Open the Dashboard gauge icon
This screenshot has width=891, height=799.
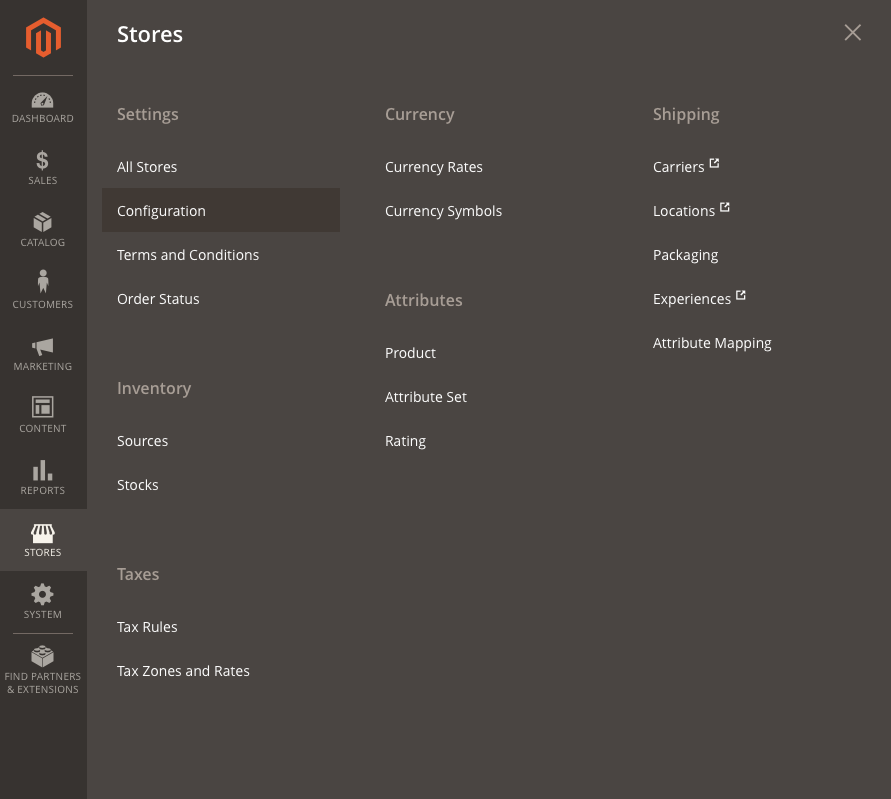point(43,100)
